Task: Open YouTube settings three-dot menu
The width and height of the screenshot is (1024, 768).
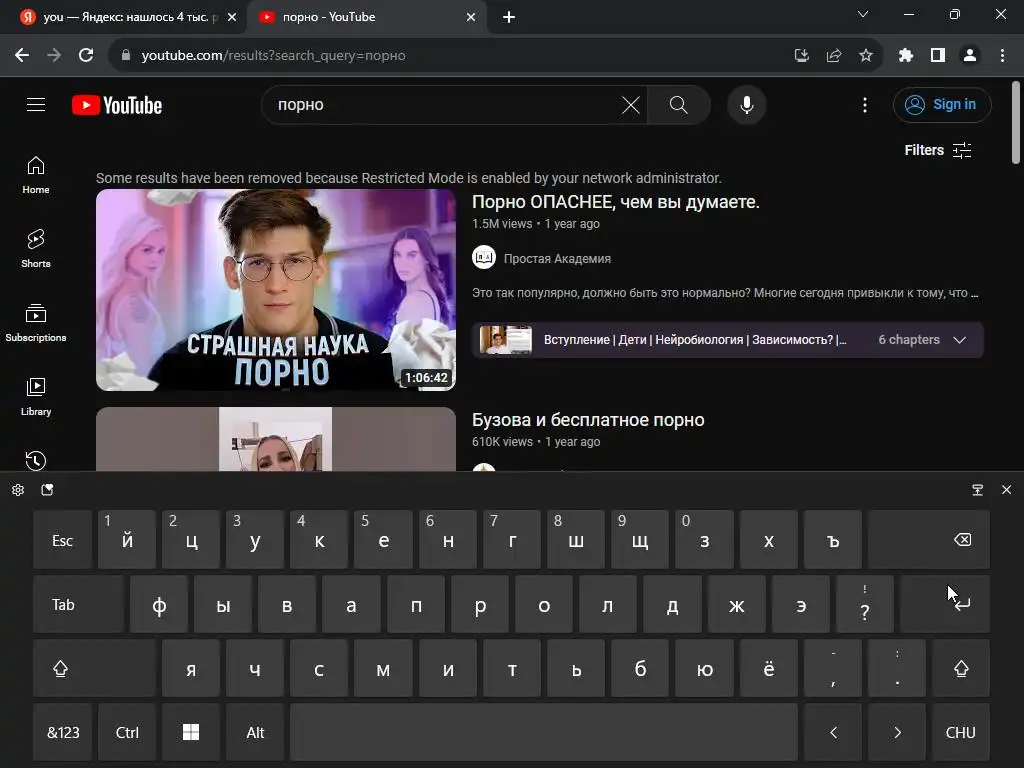Action: pos(865,104)
